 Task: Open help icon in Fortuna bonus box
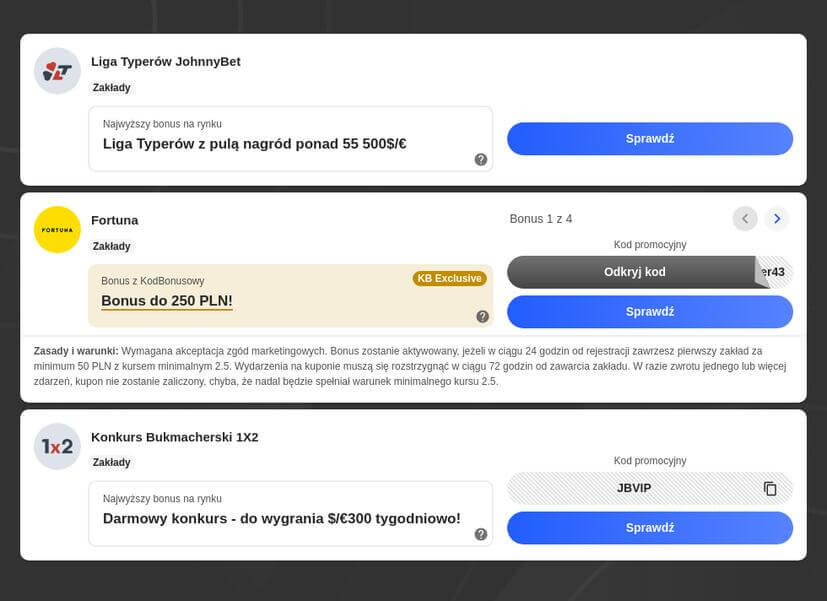(x=482, y=316)
